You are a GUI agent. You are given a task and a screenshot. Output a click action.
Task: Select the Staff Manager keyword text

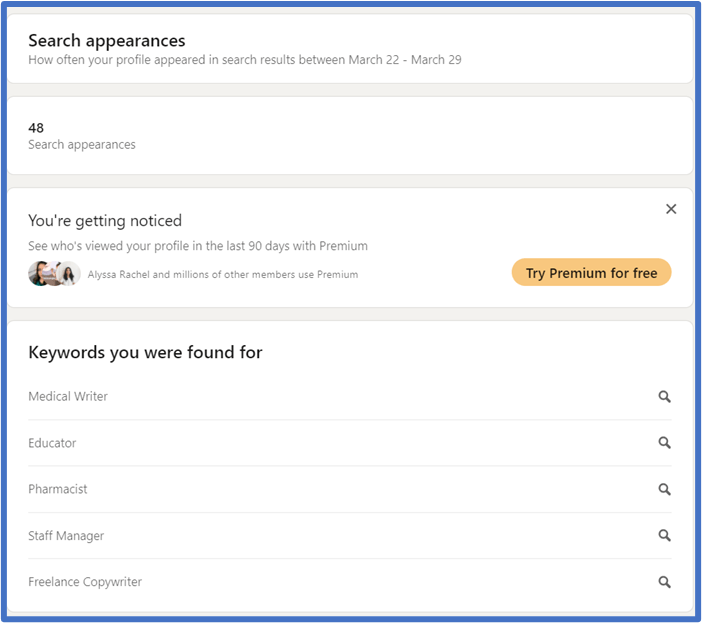click(x=66, y=536)
